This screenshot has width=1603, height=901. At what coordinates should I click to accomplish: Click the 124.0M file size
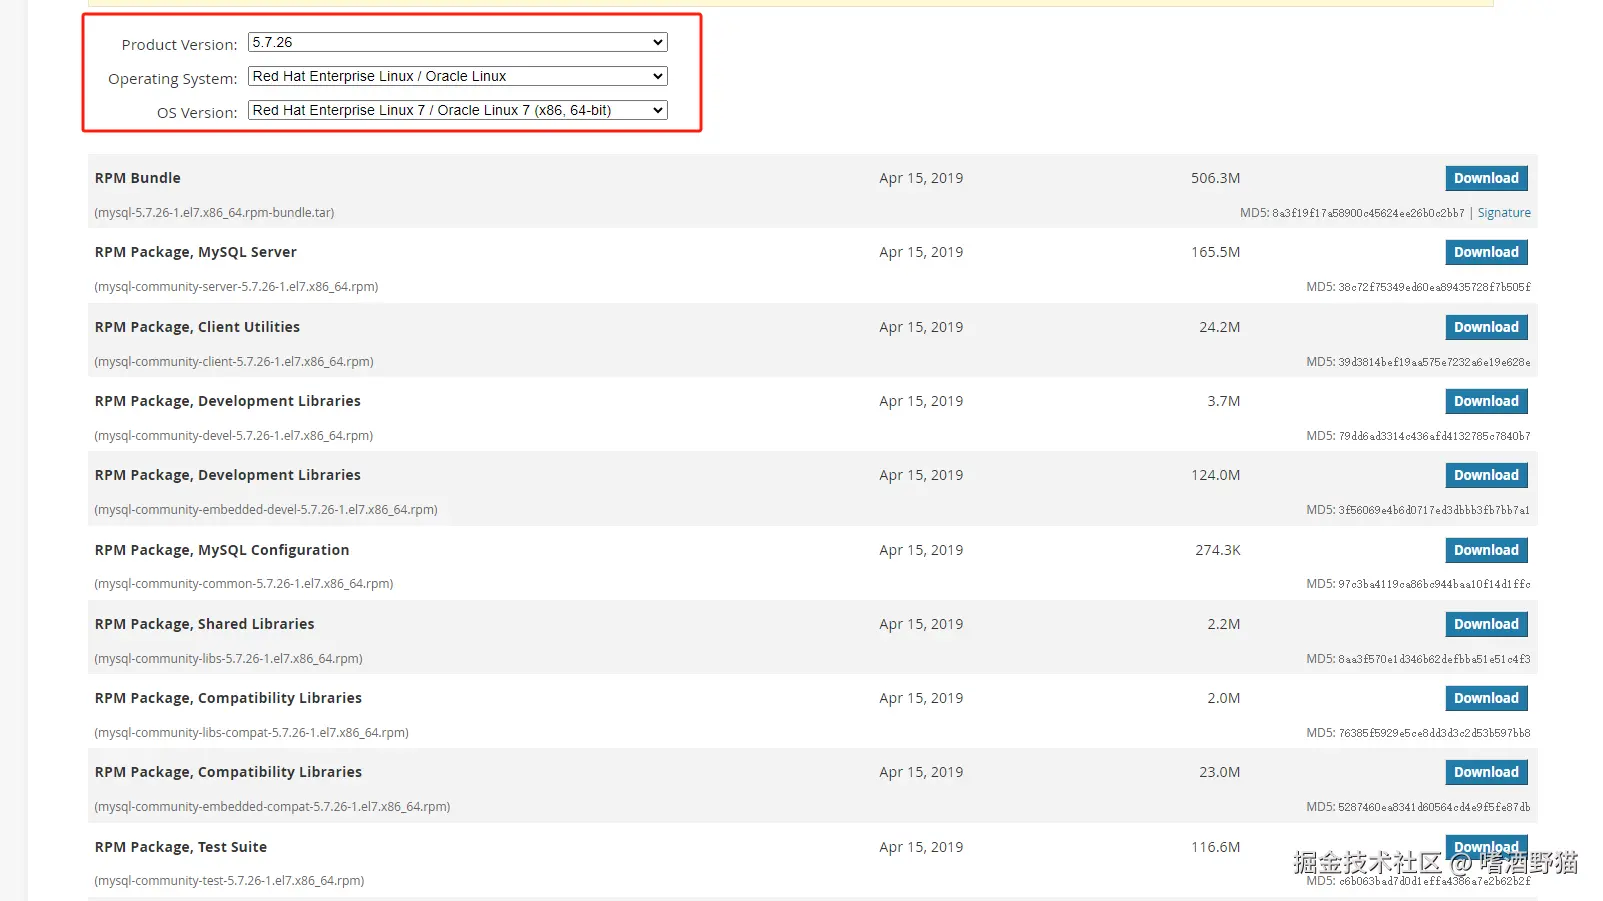pos(1215,475)
